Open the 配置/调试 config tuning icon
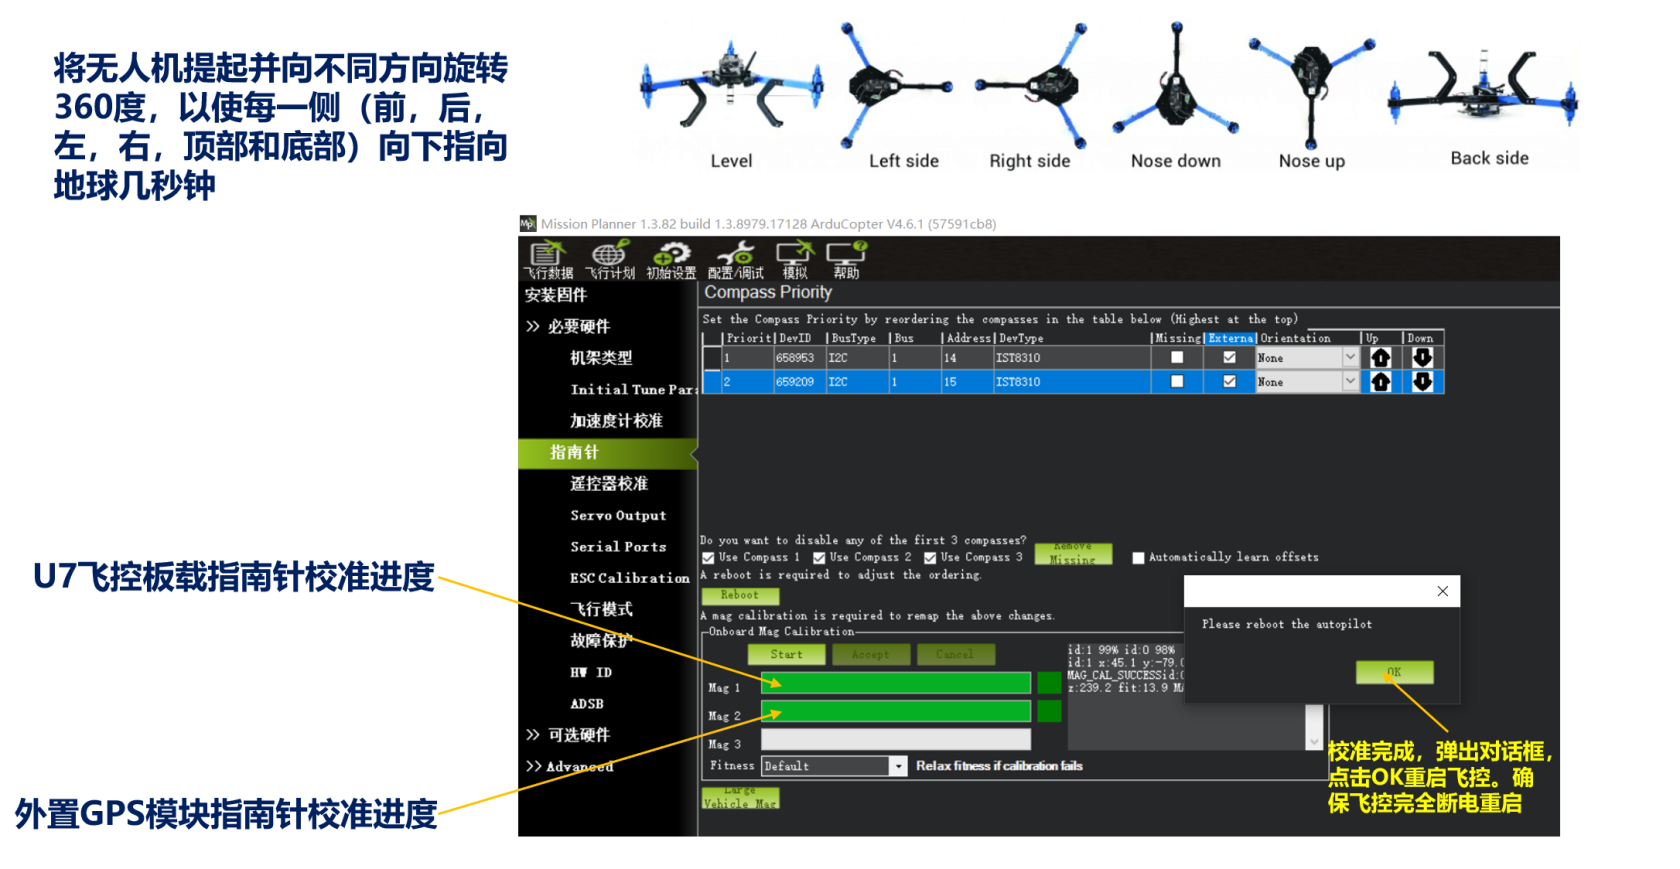This screenshot has width=1680, height=869. coord(735,259)
